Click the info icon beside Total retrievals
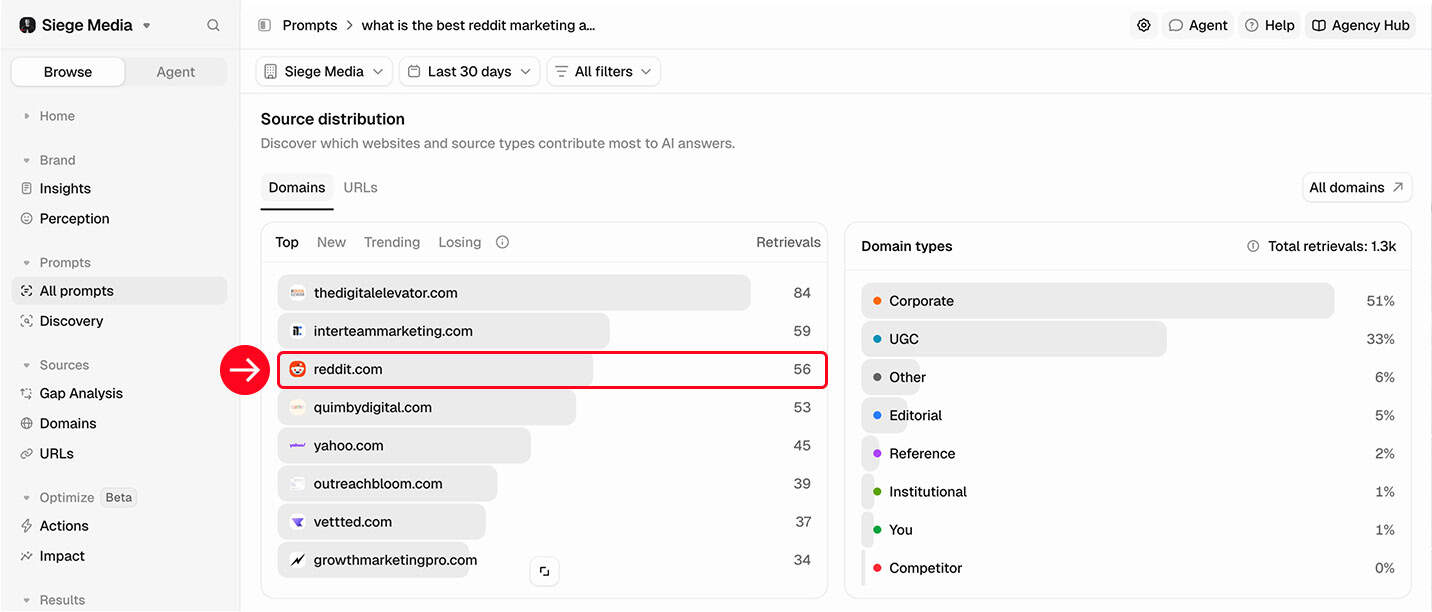1432x612 pixels. coord(1253,246)
